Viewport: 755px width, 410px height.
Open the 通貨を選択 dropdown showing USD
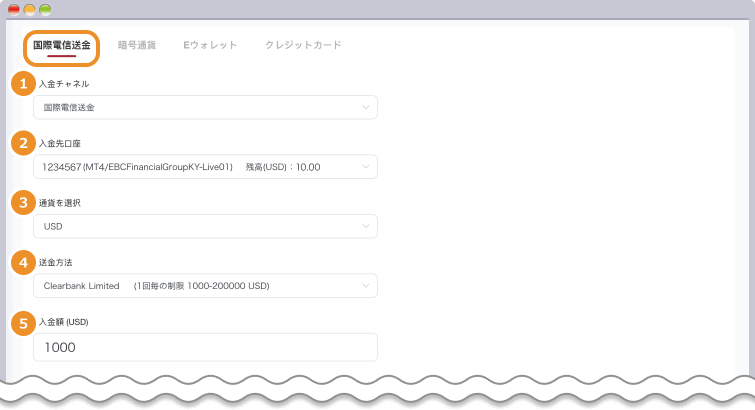[x=205, y=226]
